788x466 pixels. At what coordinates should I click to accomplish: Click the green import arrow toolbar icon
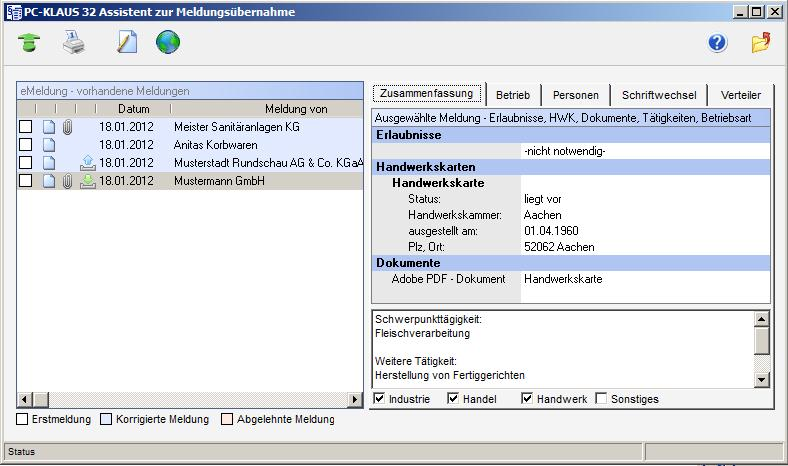[31, 43]
